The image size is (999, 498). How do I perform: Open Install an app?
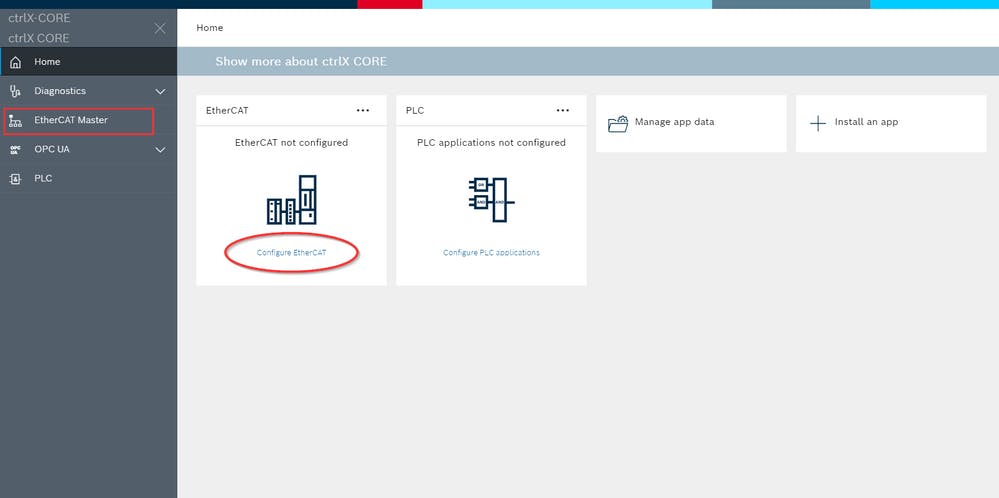(x=891, y=124)
